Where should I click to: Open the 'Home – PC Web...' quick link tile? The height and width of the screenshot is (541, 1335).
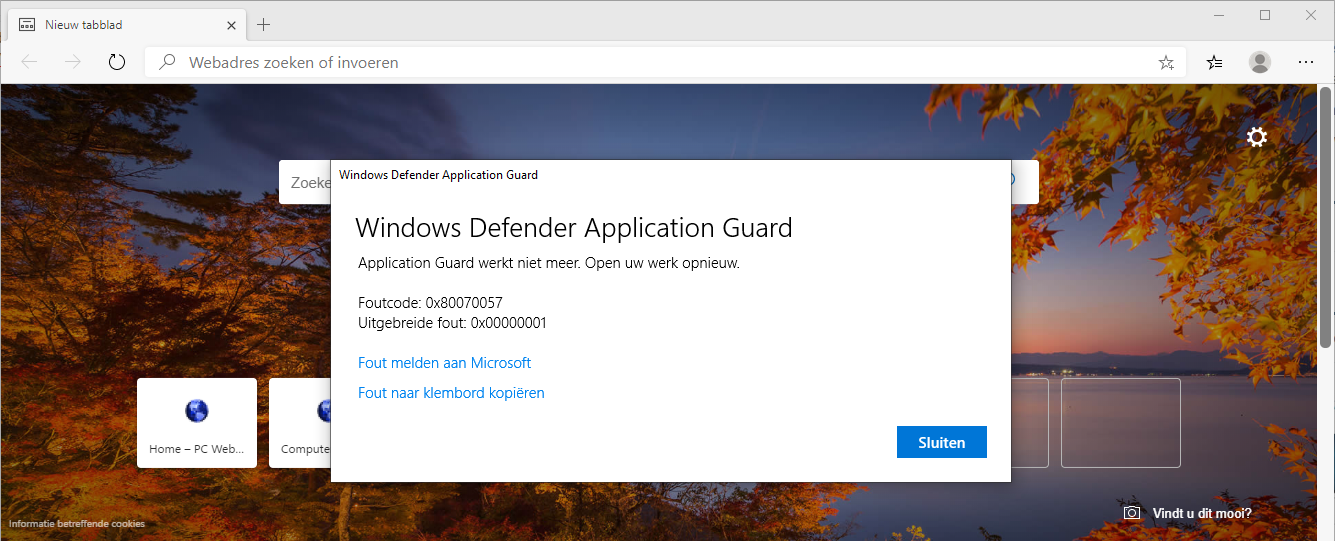197,423
